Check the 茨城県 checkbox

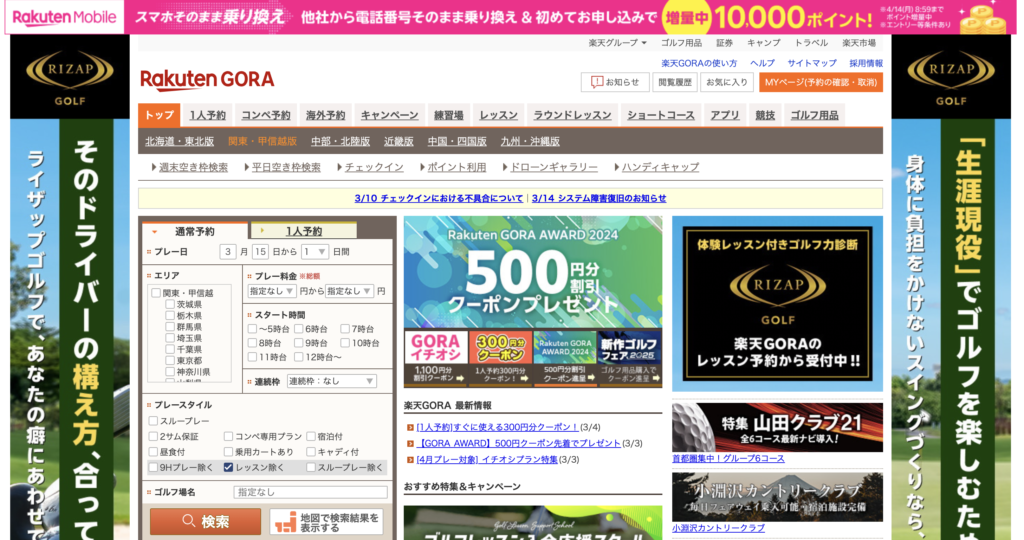pyautogui.click(x=170, y=304)
